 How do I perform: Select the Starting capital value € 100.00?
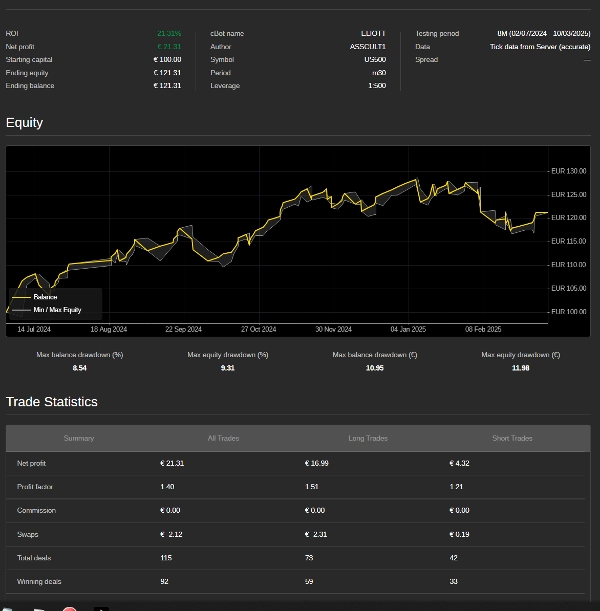pyautogui.click(x=167, y=60)
